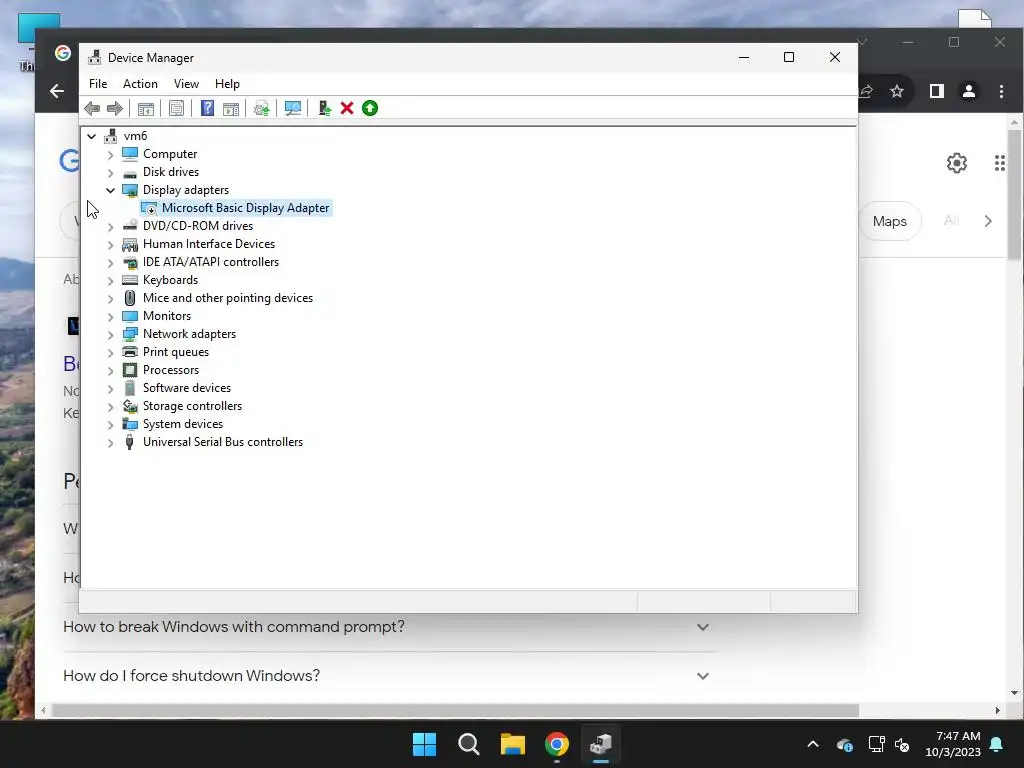
Task: Expand DVD/CD-ROM drives category
Action: (110, 227)
